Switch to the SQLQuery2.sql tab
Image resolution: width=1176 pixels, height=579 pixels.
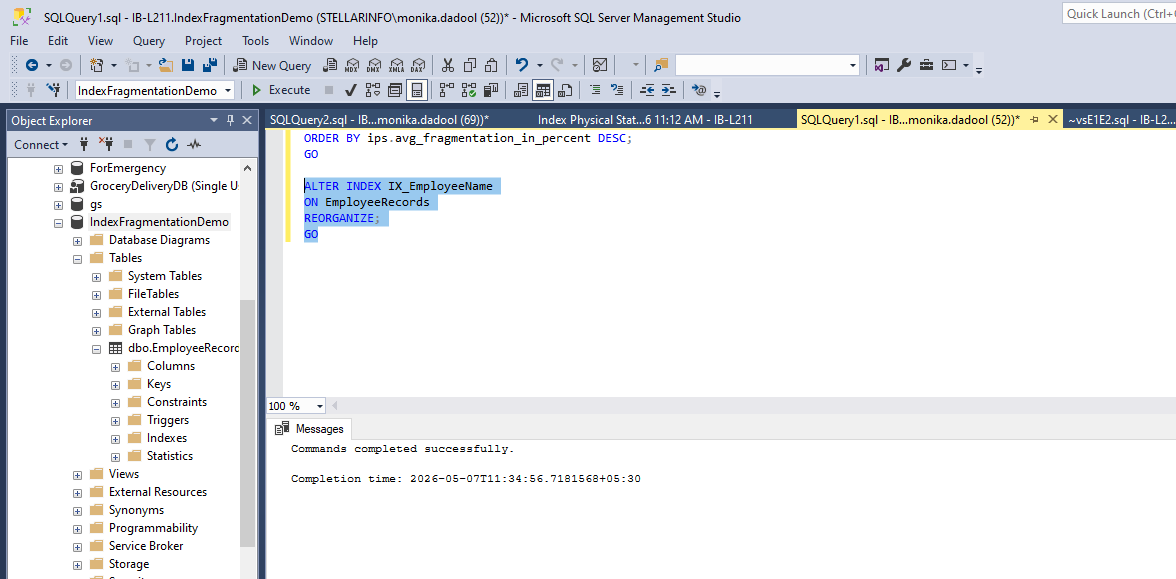tap(379, 119)
